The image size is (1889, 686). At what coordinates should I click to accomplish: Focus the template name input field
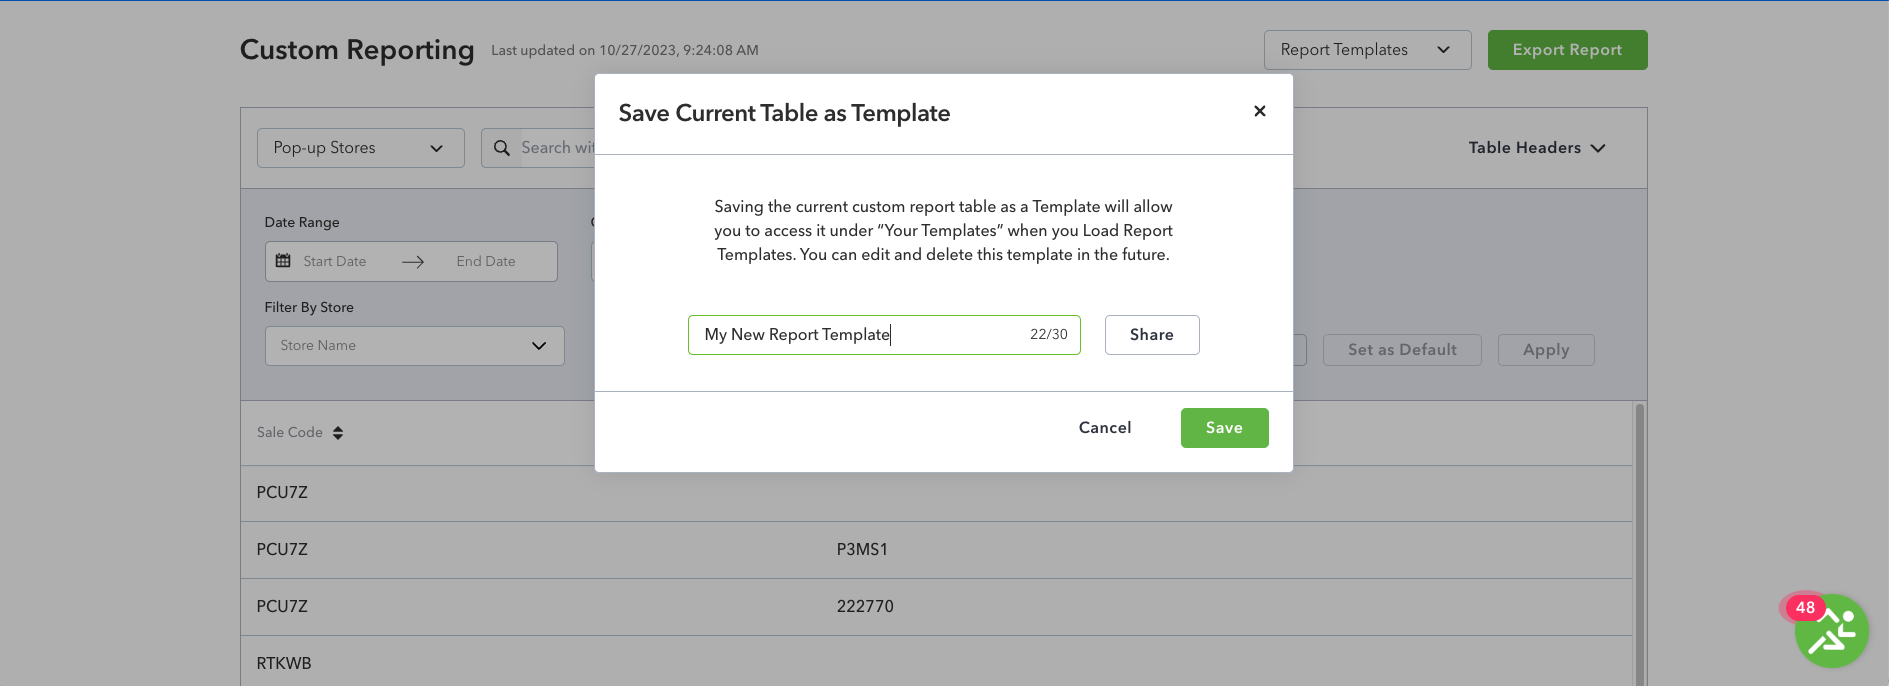[x=884, y=335]
